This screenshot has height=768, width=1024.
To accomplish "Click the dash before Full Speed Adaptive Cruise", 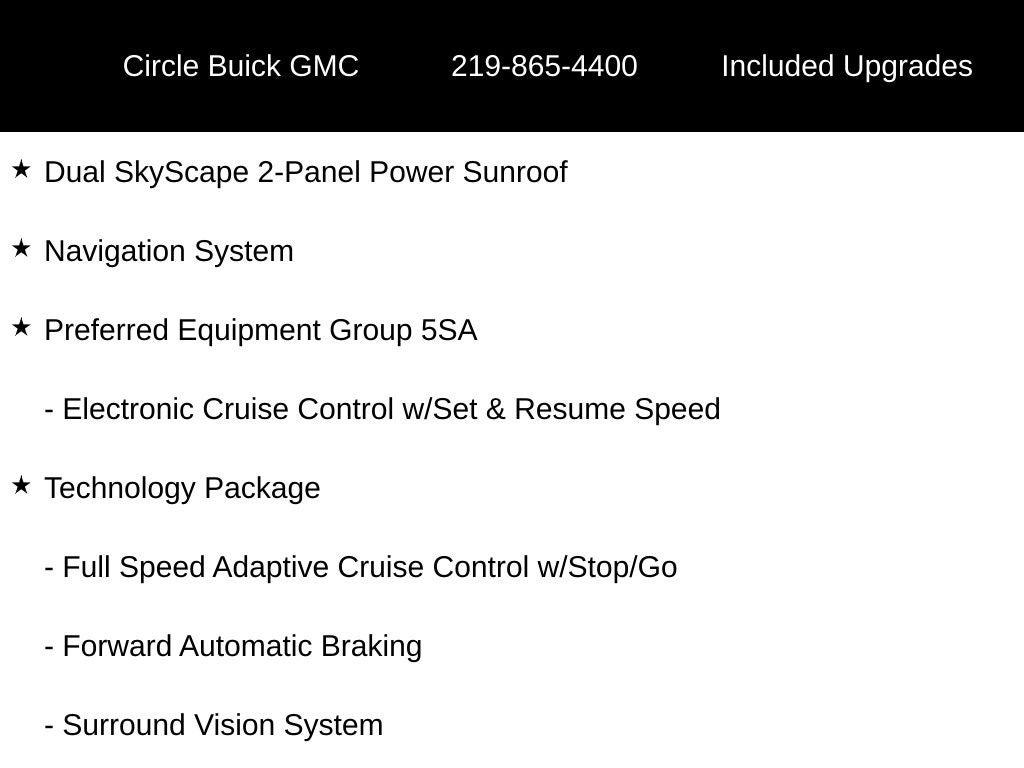I will (x=49, y=568).
